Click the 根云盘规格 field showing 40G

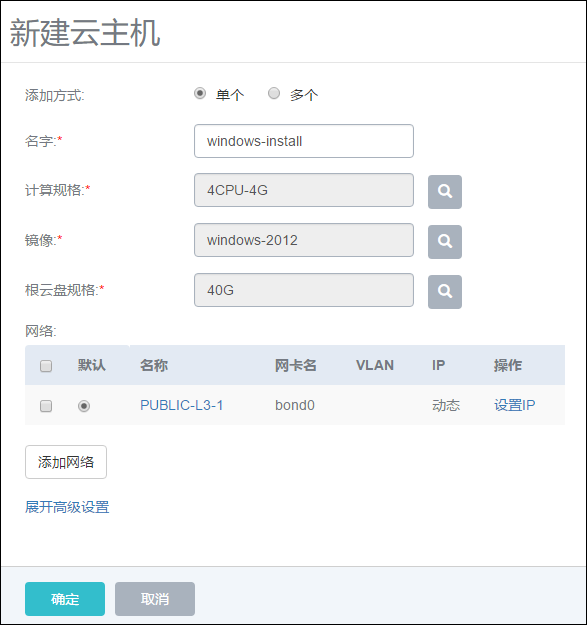pos(304,290)
